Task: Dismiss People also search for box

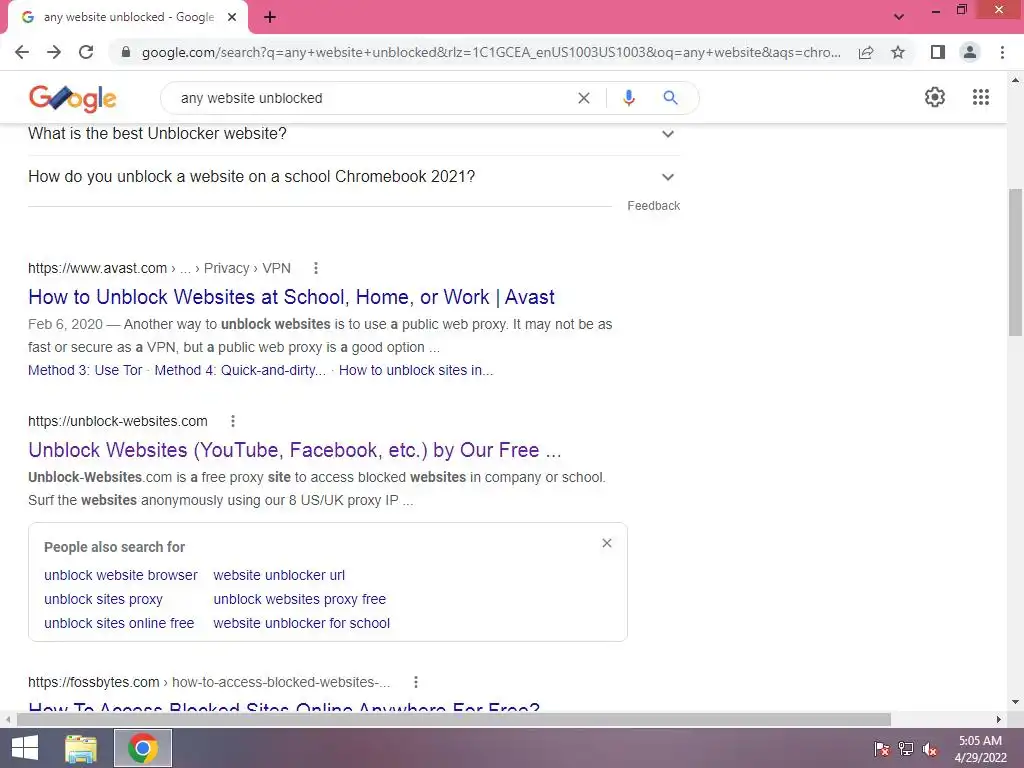Action: pyautogui.click(x=607, y=543)
